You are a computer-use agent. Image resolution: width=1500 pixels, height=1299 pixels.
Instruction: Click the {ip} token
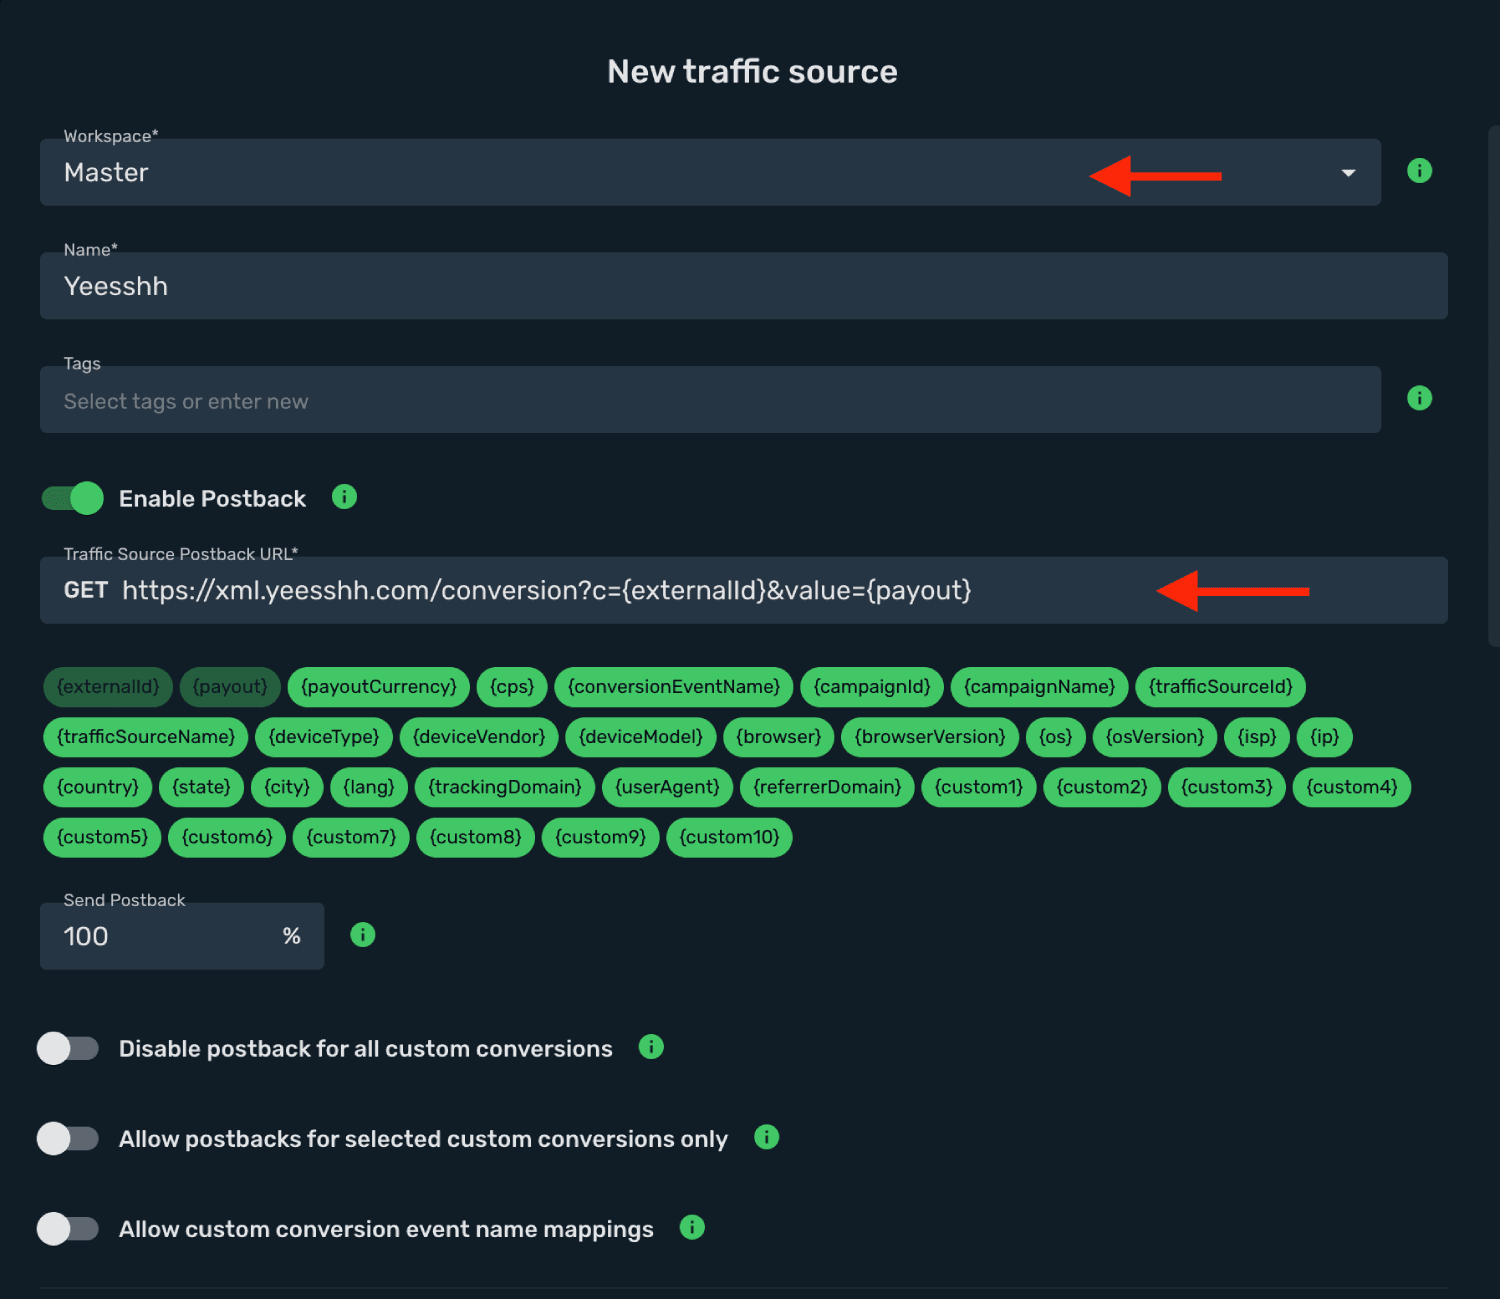tap(1325, 737)
